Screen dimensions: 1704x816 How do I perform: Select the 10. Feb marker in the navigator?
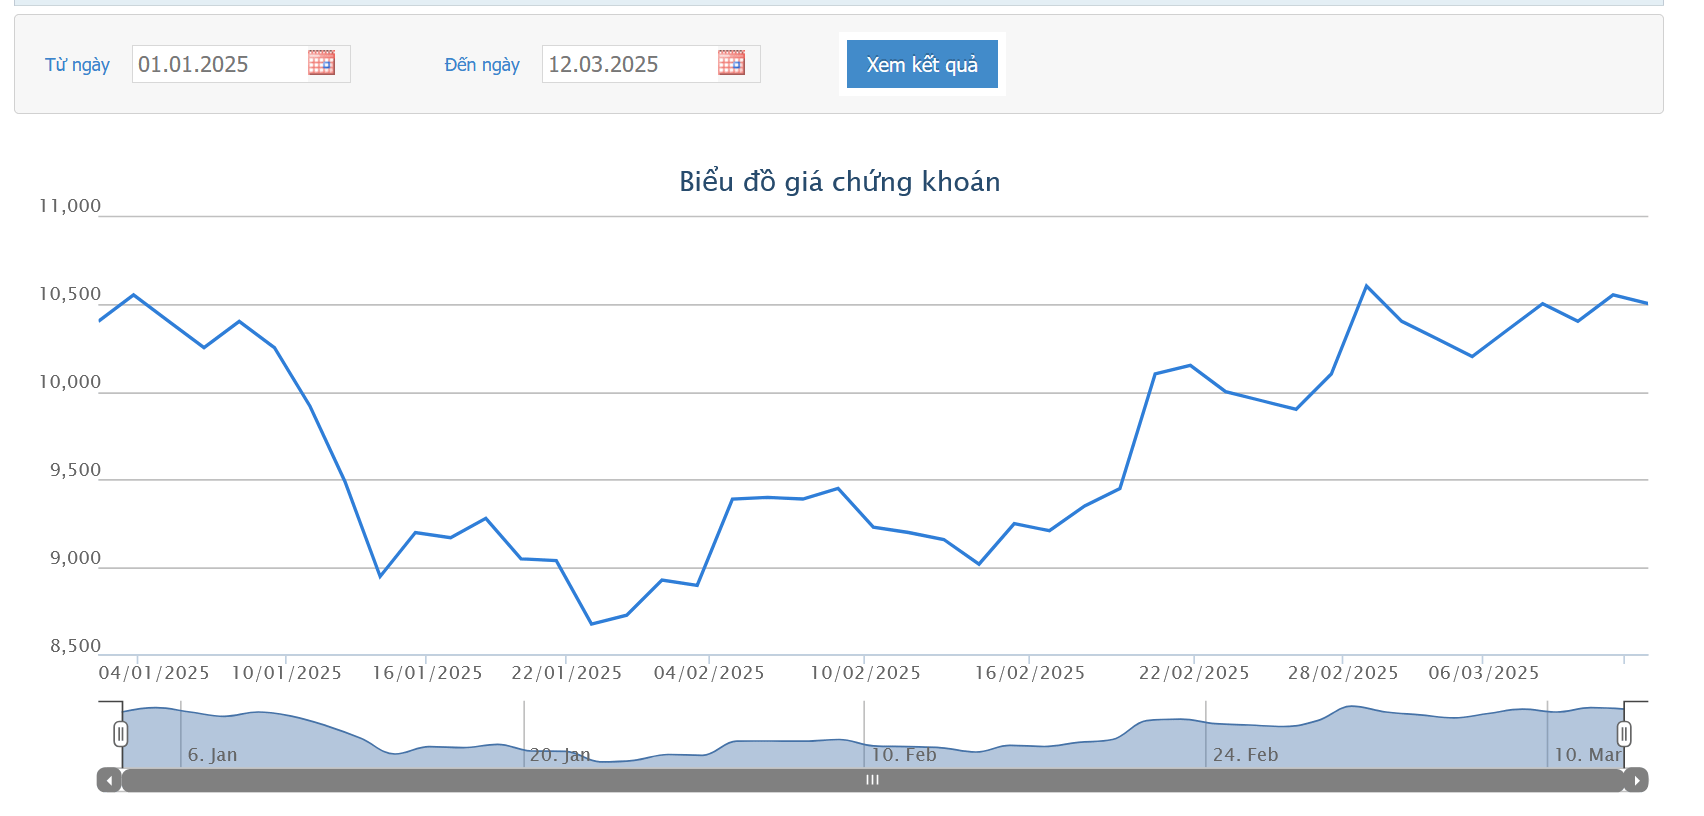click(x=904, y=755)
